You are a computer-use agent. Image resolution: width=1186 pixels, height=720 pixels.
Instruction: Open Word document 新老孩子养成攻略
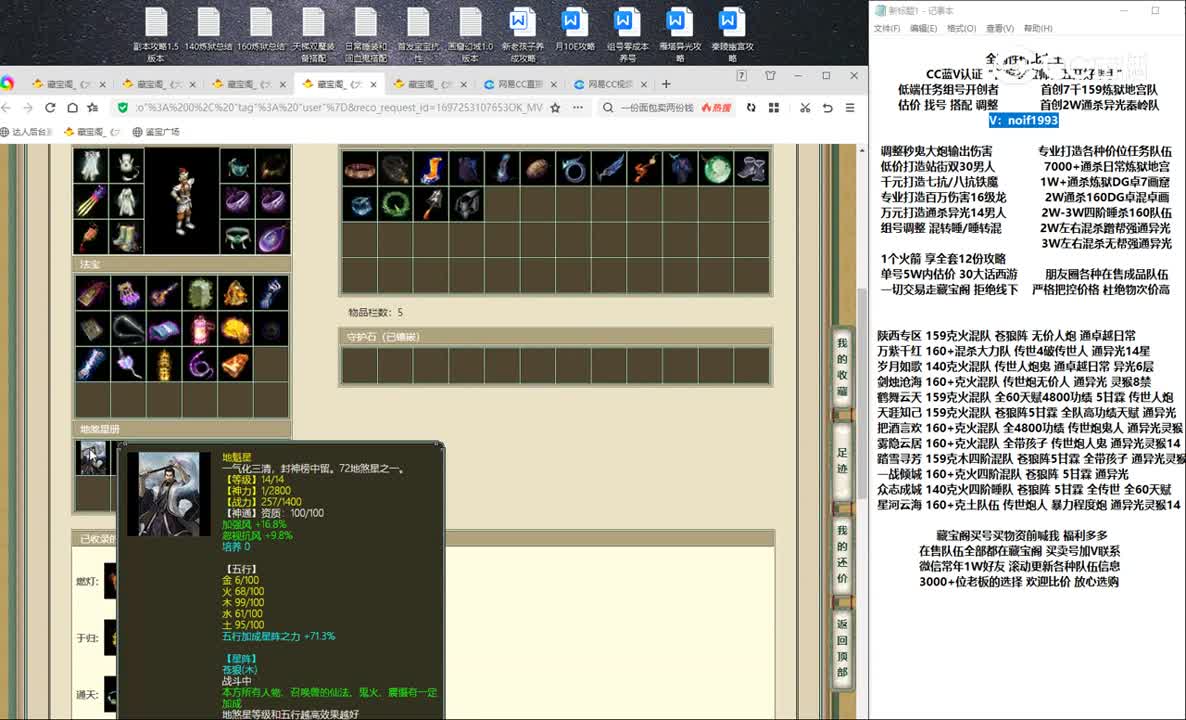click(x=522, y=34)
